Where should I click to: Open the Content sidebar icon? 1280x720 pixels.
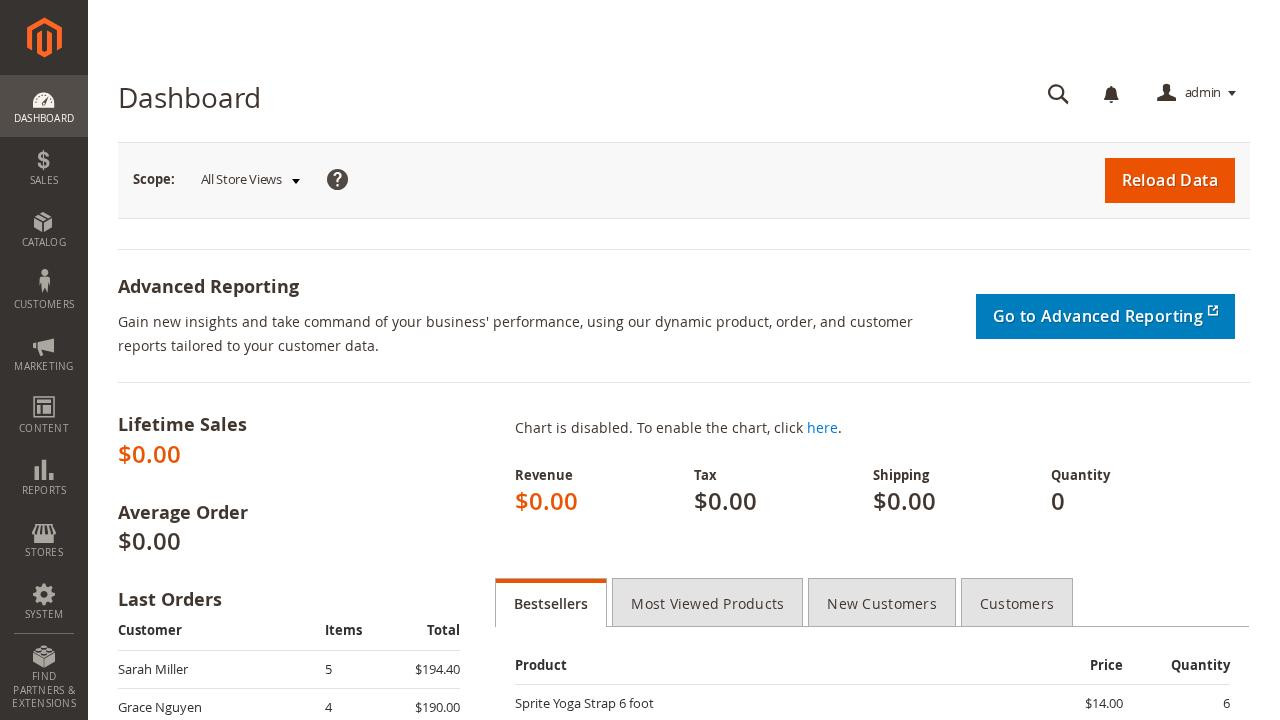(x=43, y=407)
